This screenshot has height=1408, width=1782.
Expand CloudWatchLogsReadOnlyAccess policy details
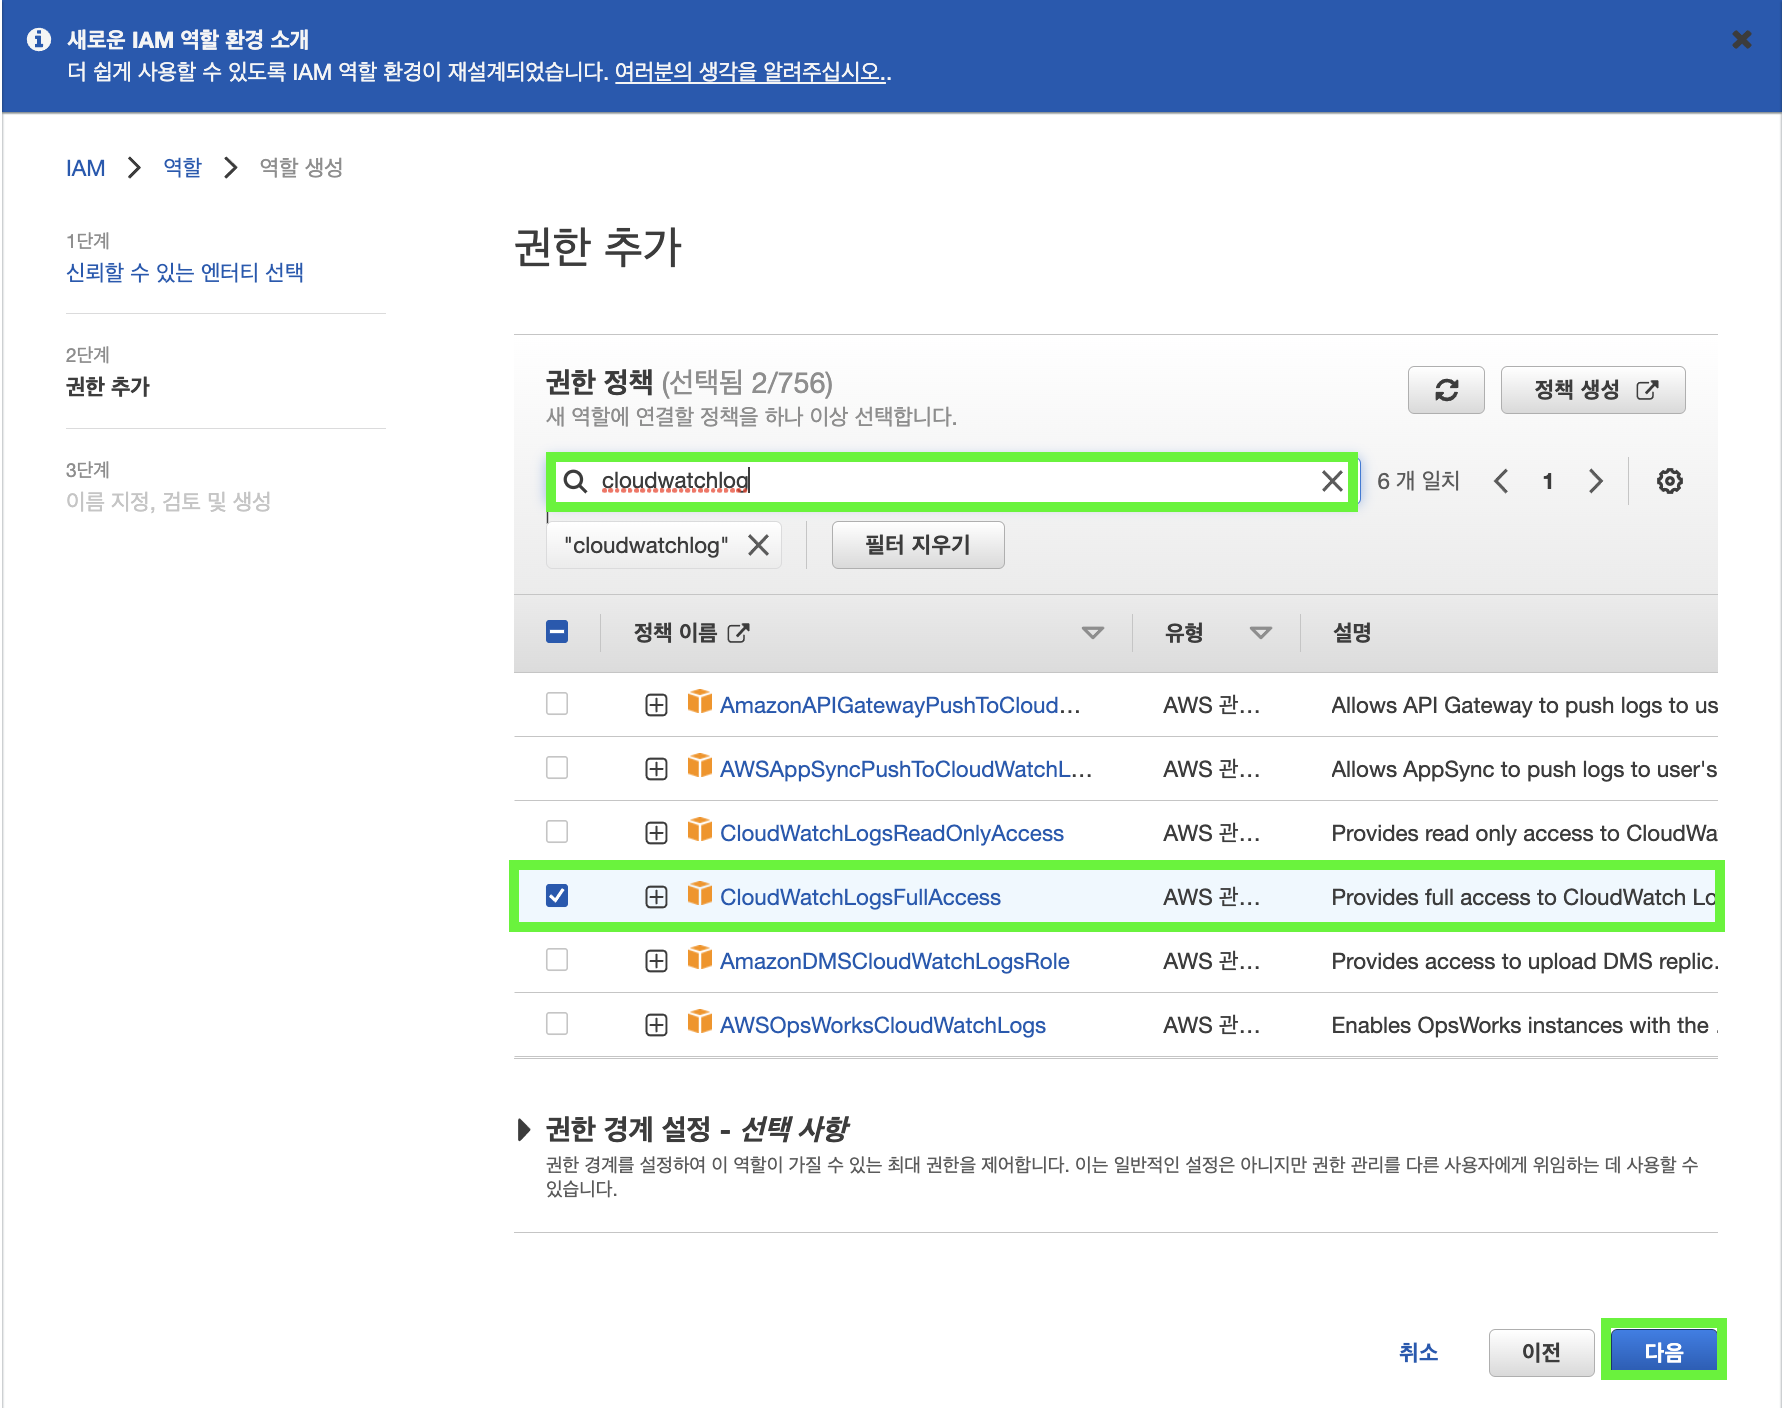tap(656, 834)
